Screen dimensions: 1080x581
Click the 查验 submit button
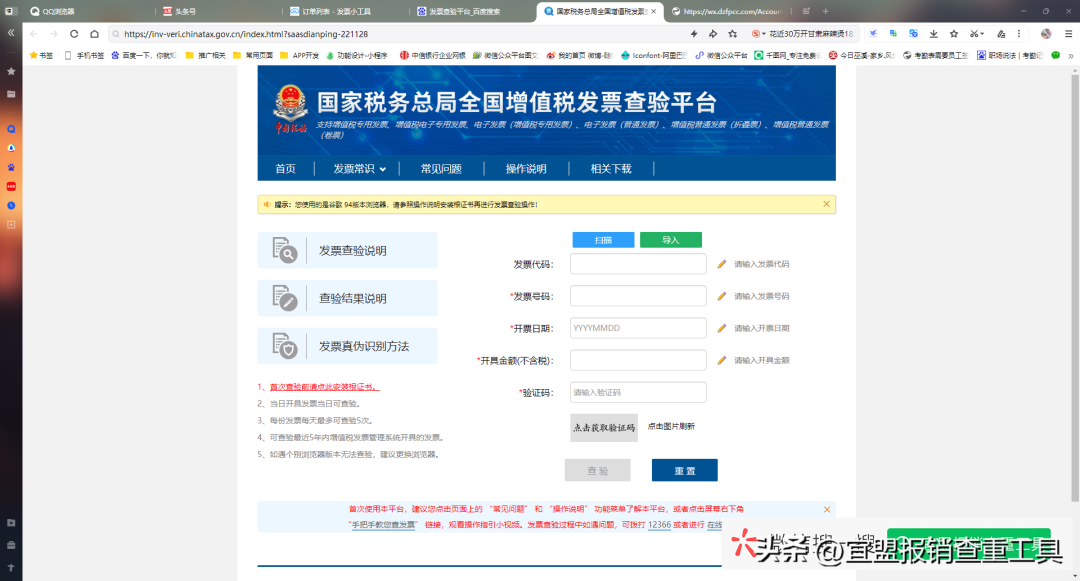tap(597, 470)
